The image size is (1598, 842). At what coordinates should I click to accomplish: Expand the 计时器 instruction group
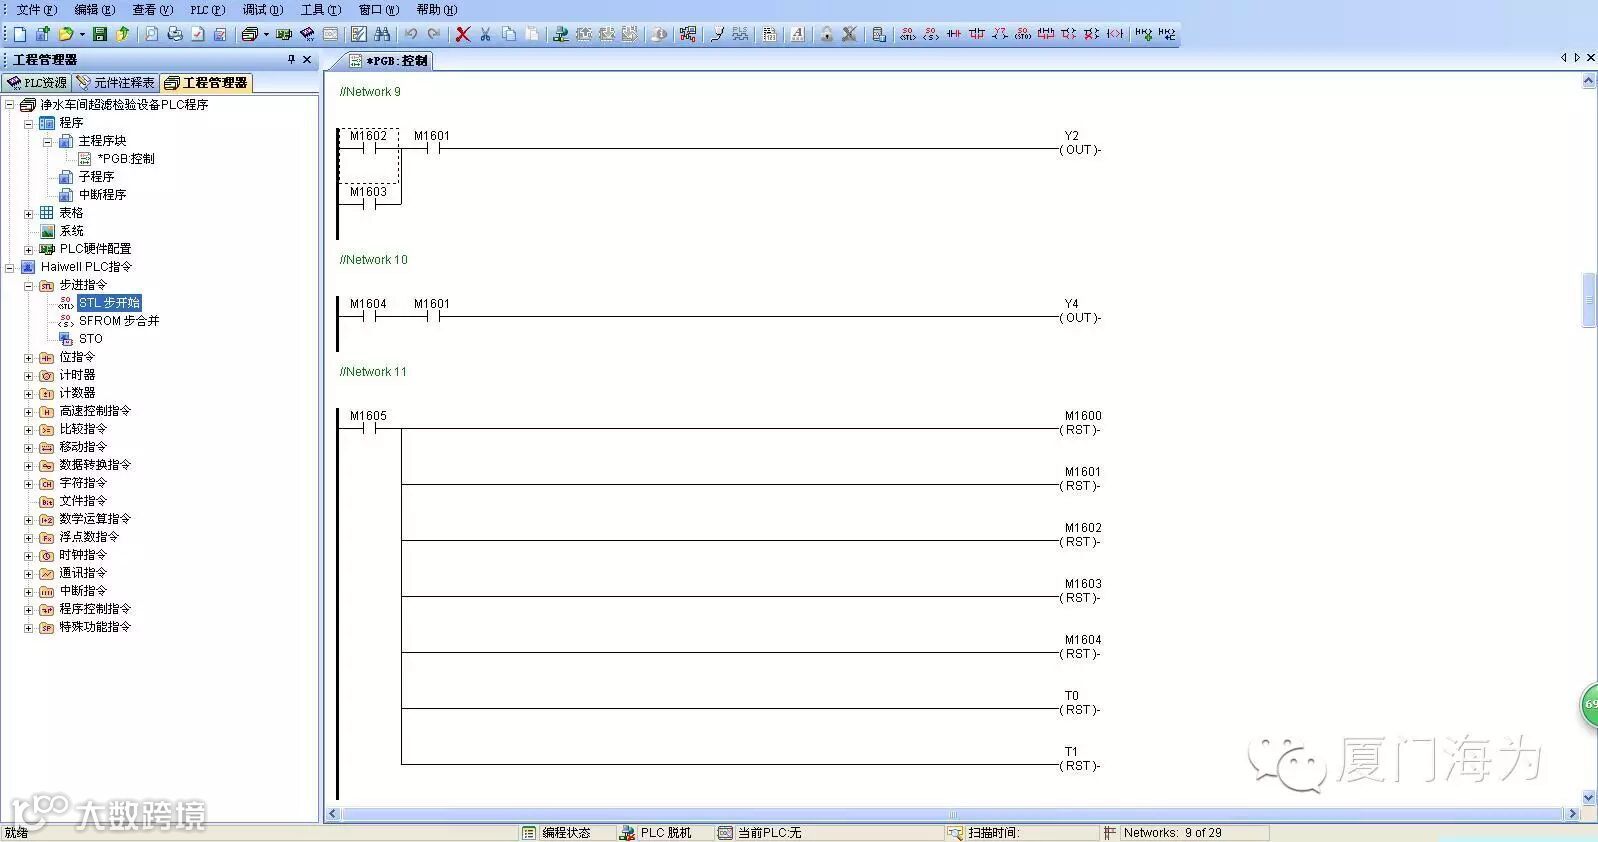29,375
